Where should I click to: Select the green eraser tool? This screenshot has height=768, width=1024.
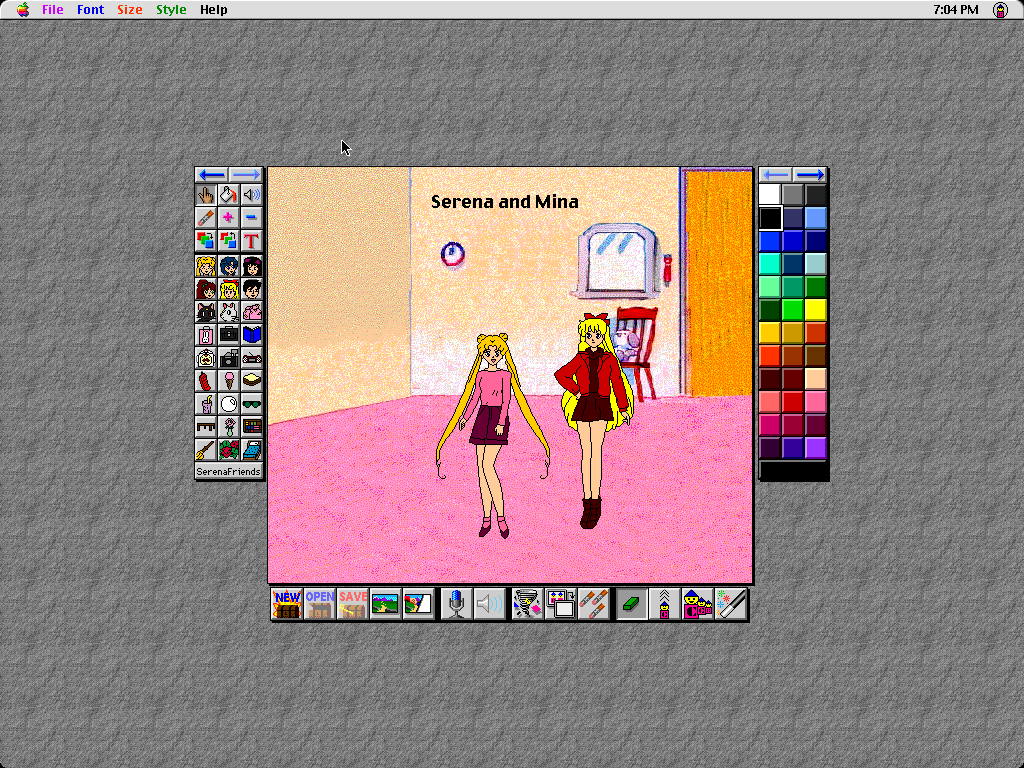(x=632, y=604)
